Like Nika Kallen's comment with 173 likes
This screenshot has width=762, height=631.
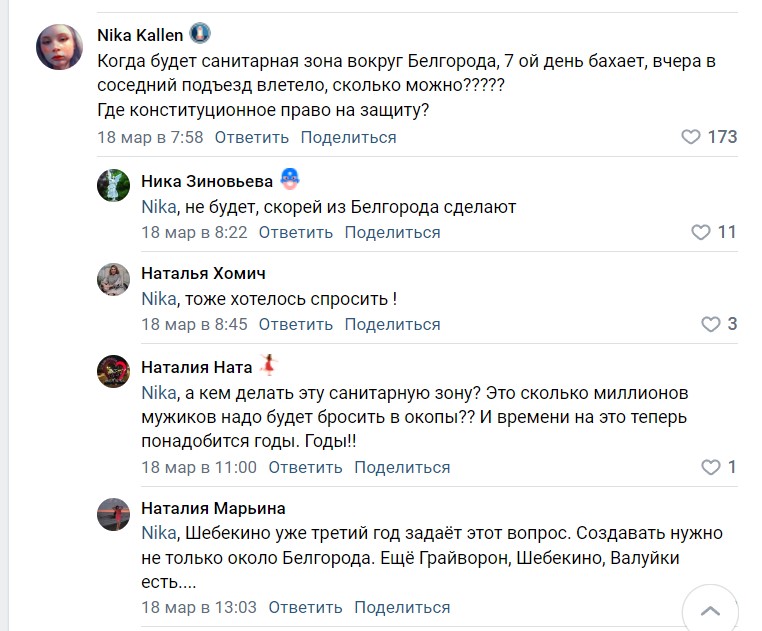[690, 137]
